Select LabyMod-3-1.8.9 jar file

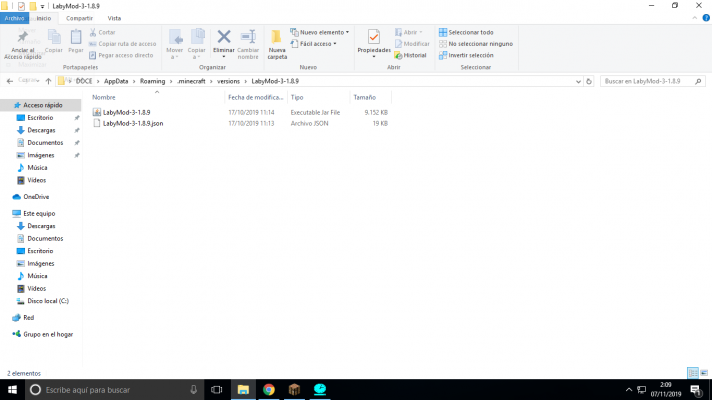126,112
